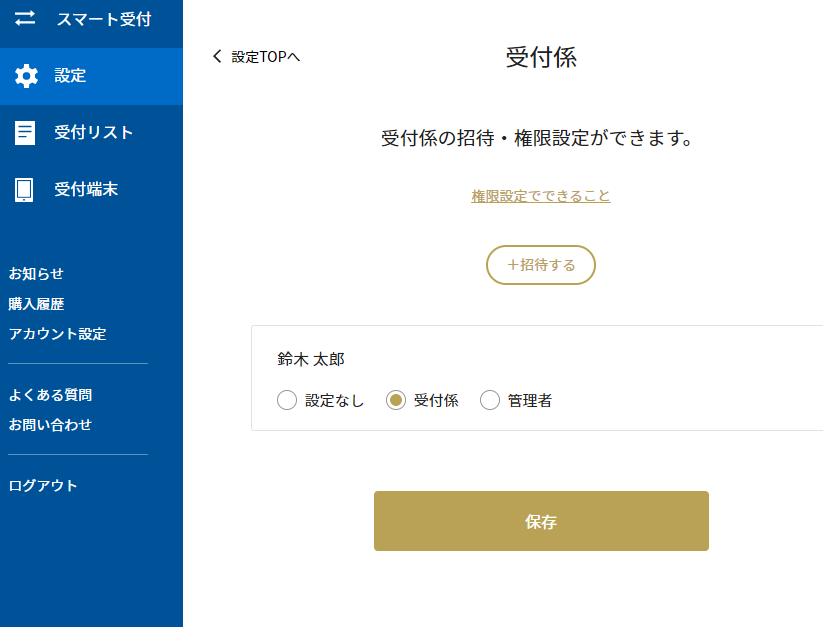823x627 pixels.
Task: Click the gear icon for 設定
Action: point(26,76)
